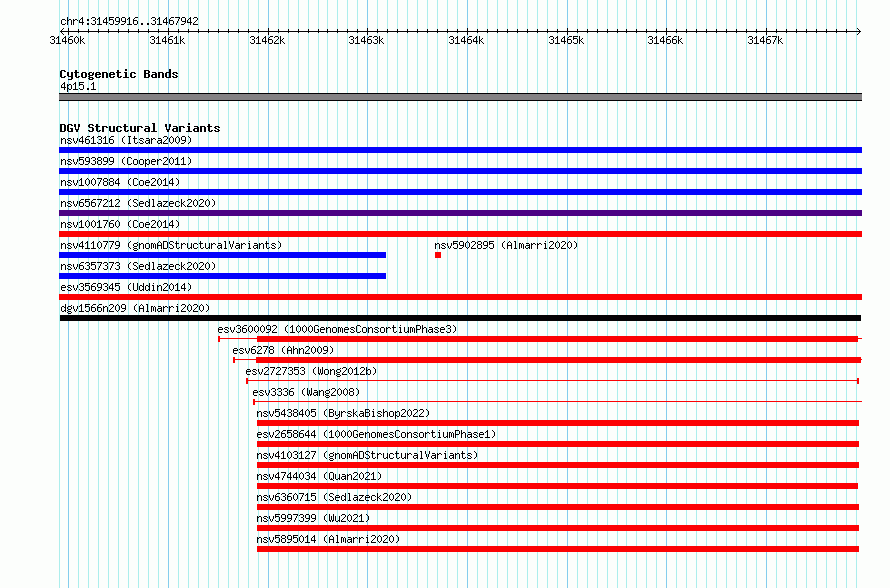The height and width of the screenshot is (588, 890).
Task: Click the red bar under esv3569345
Action: coord(460,297)
